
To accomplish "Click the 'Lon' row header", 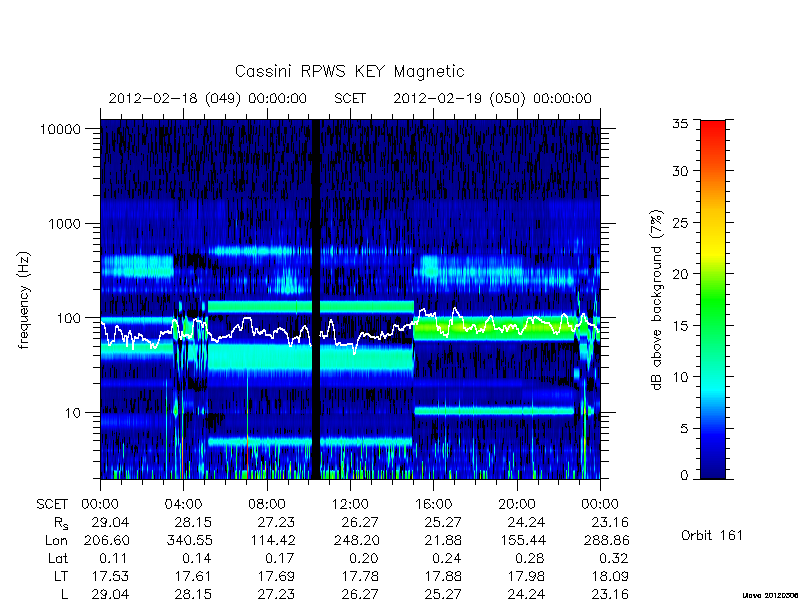I will click(x=56, y=541).
